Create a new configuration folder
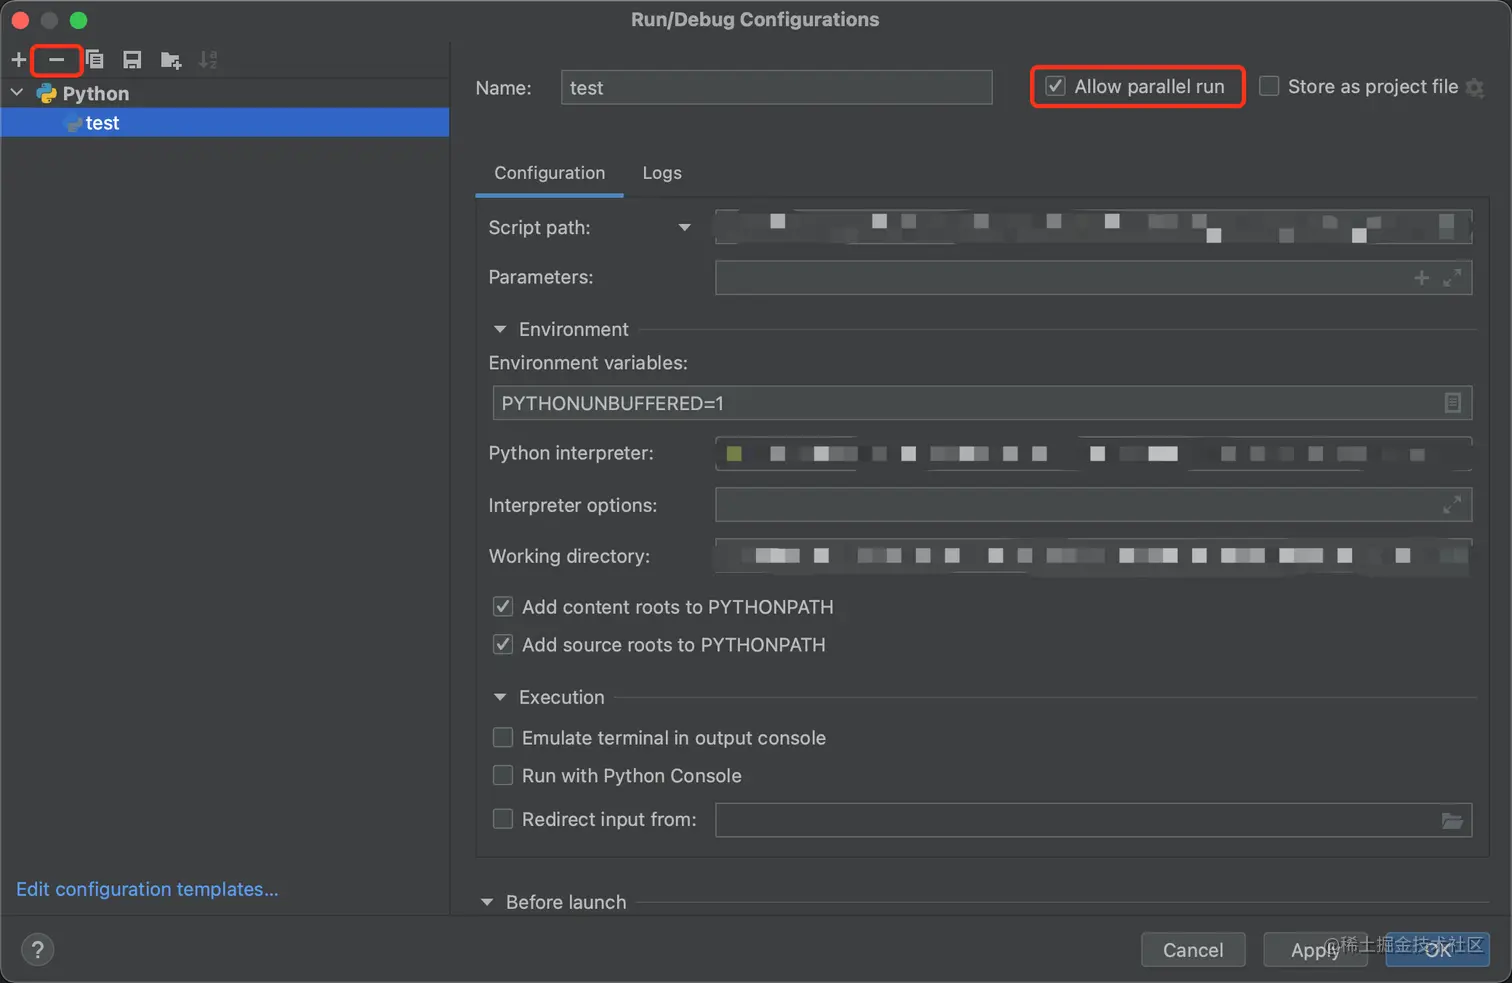The image size is (1512, 983). pyautogui.click(x=171, y=60)
